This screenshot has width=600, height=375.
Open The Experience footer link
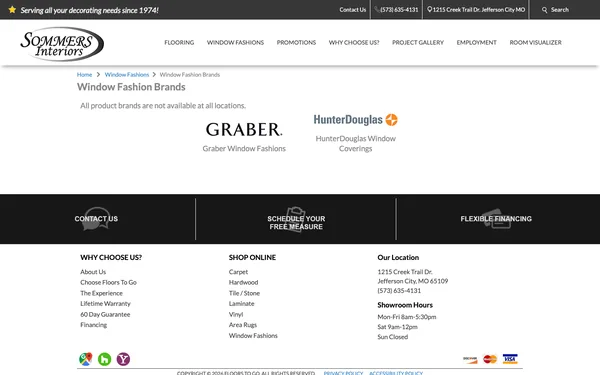[x=101, y=293]
